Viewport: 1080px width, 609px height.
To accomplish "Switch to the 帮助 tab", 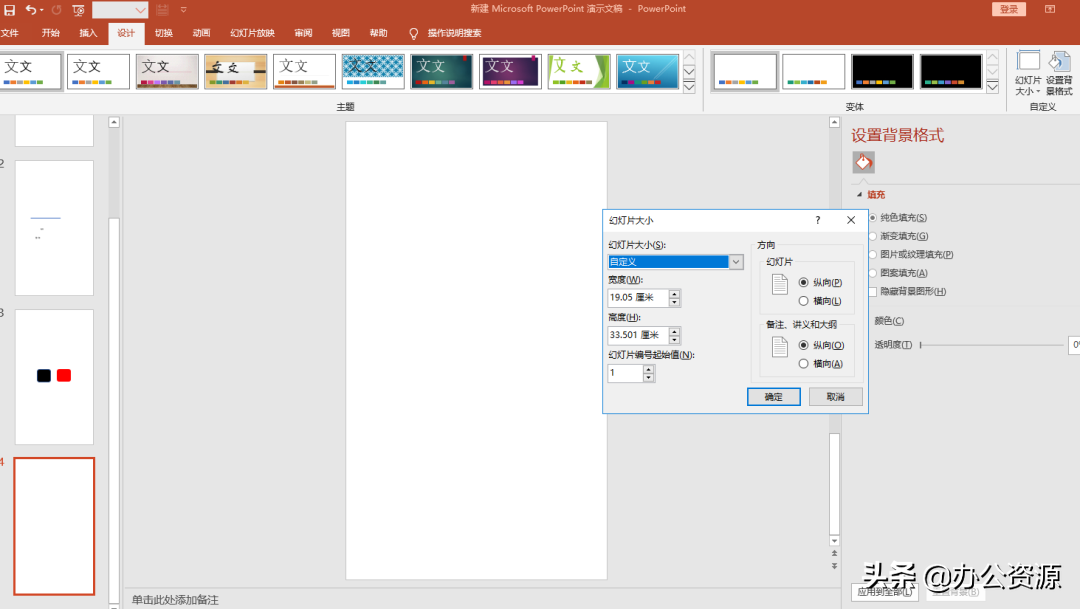I will tap(378, 33).
